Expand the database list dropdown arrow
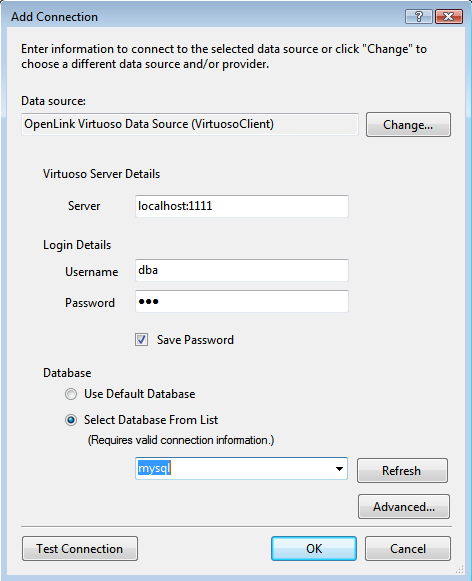Viewport: 472px width, 581px height. [x=339, y=469]
